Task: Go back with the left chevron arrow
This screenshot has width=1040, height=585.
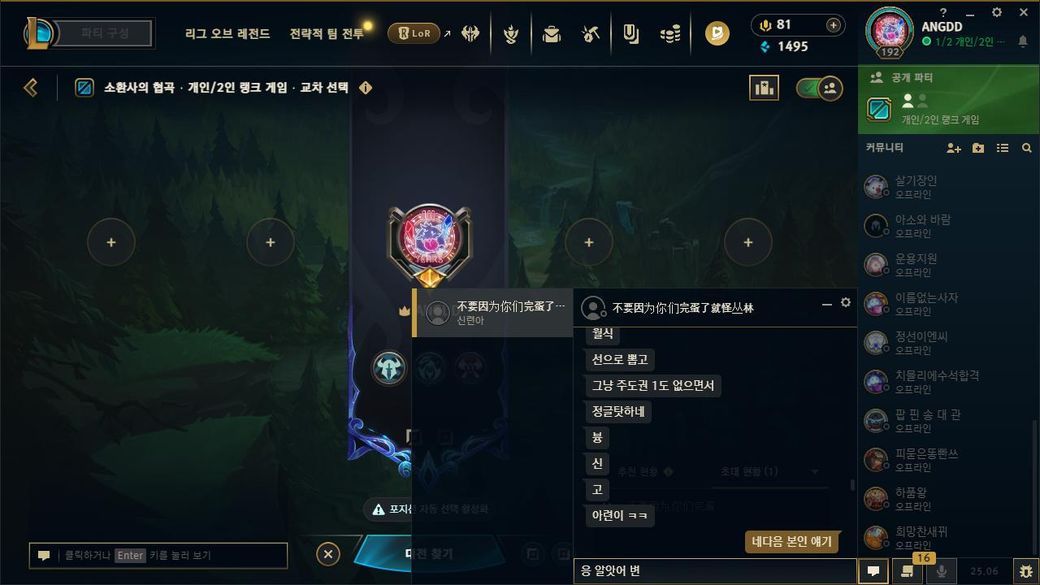Action: 31,88
